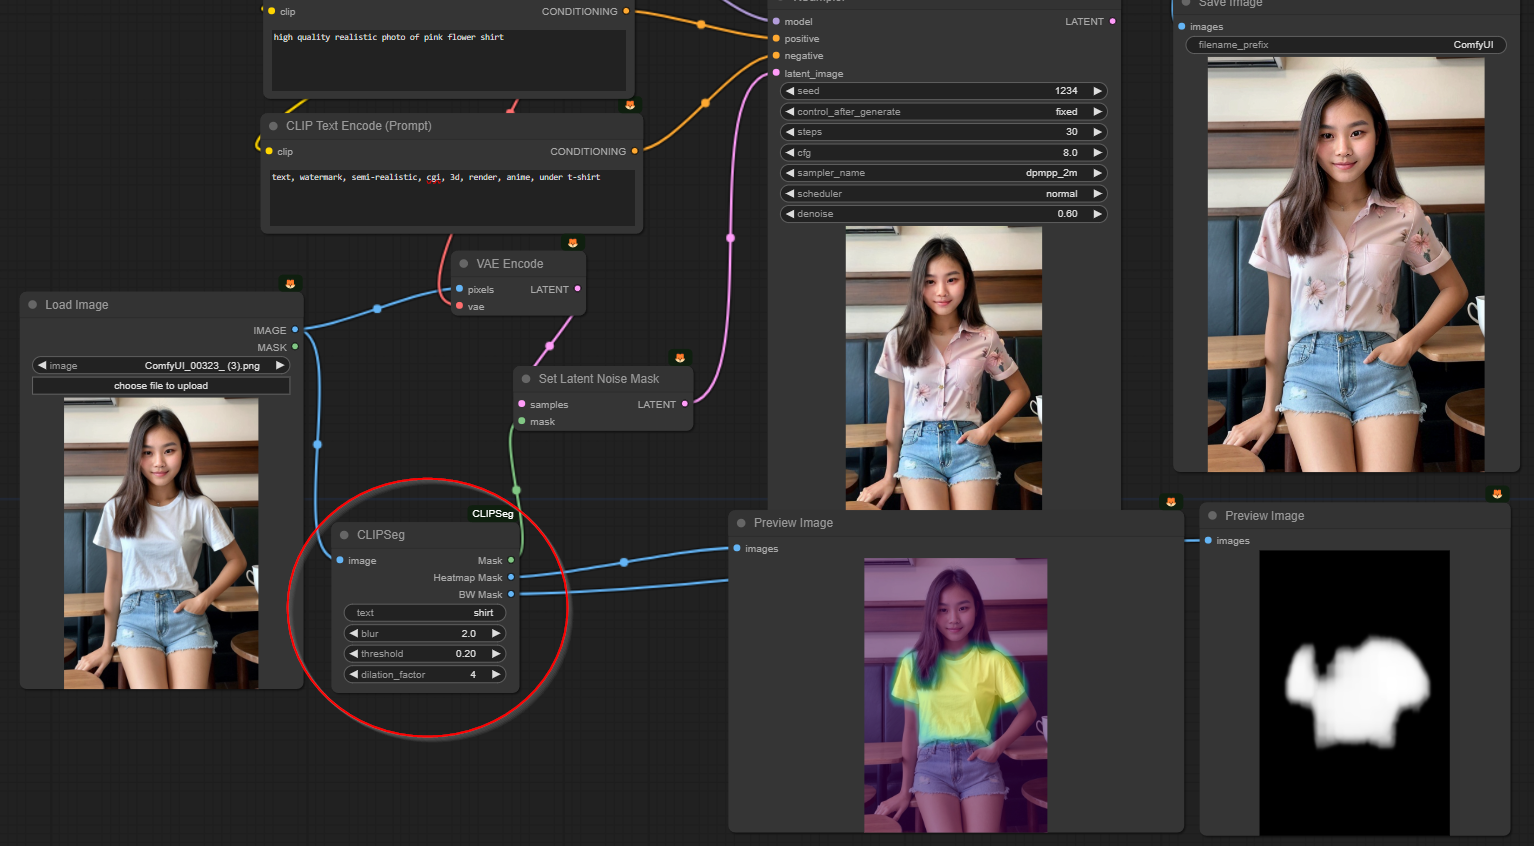1534x846 pixels.
Task: Click the images input dot on Preview Image
Action: (737, 548)
